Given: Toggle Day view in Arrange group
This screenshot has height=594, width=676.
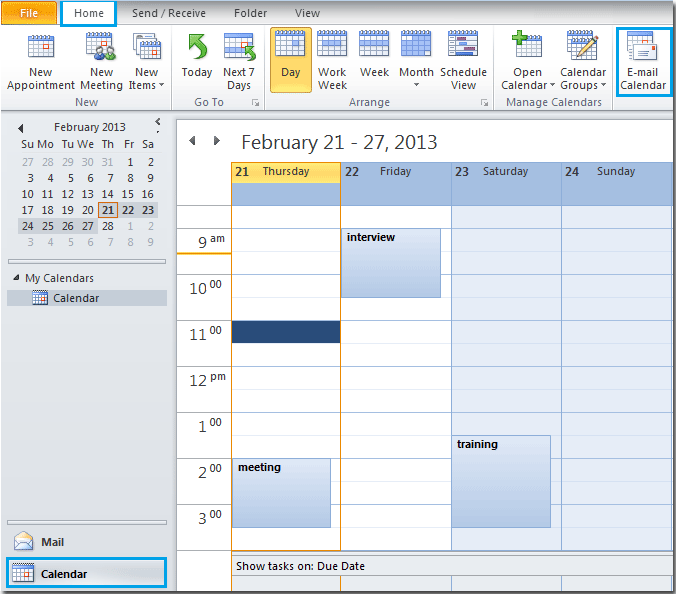Looking at the screenshot, I should tap(290, 59).
